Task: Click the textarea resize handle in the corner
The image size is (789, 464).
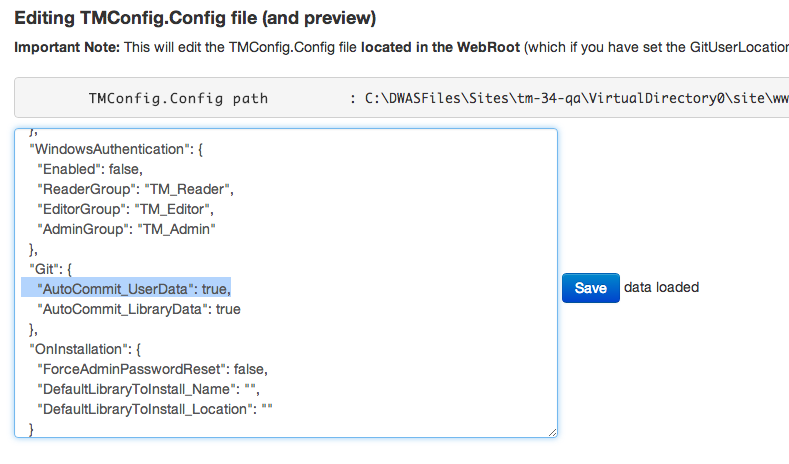Action: pyautogui.click(x=552, y=432)
